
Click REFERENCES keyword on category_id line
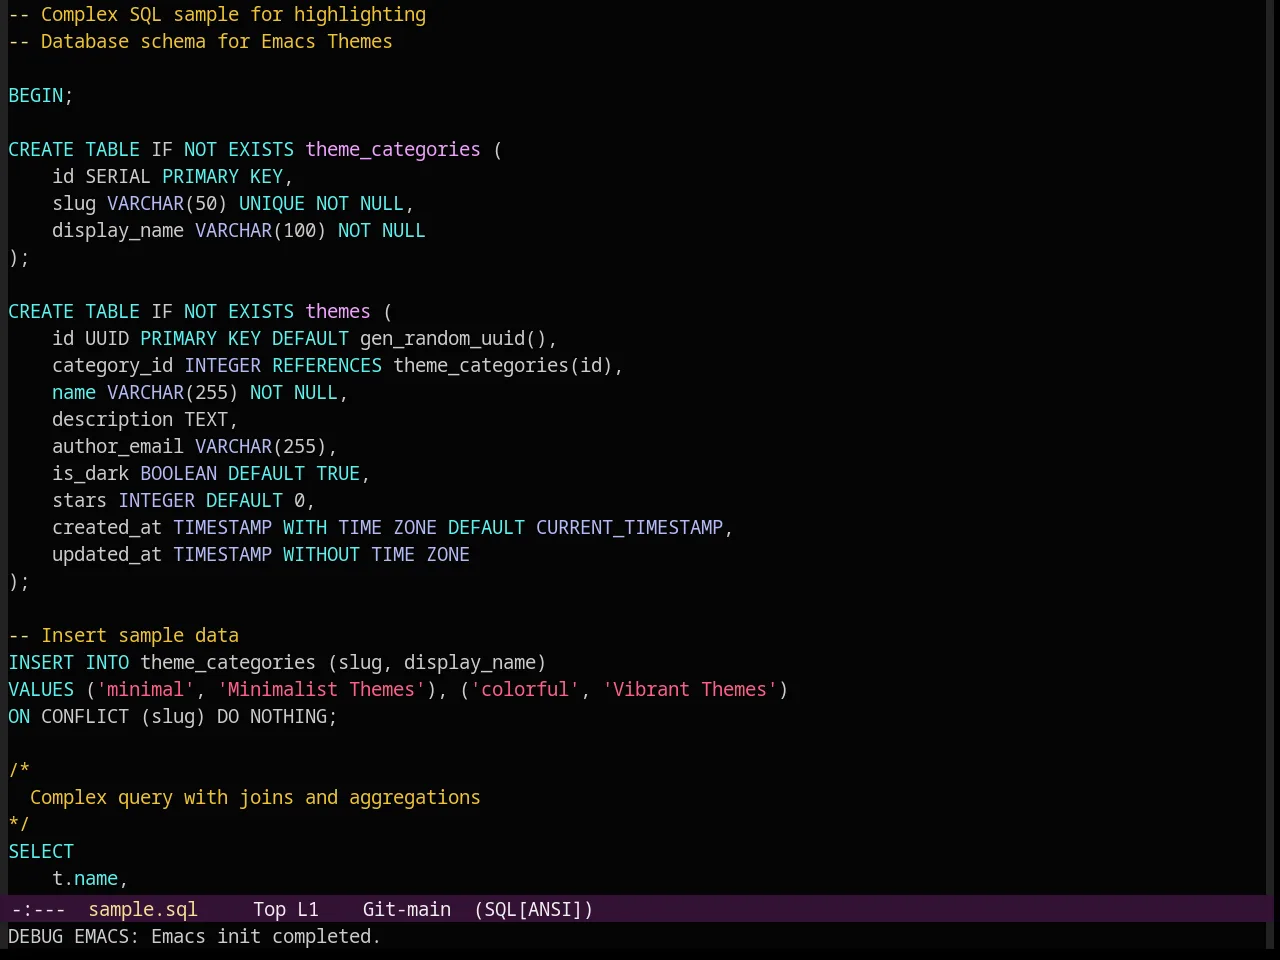click(327, 365)
